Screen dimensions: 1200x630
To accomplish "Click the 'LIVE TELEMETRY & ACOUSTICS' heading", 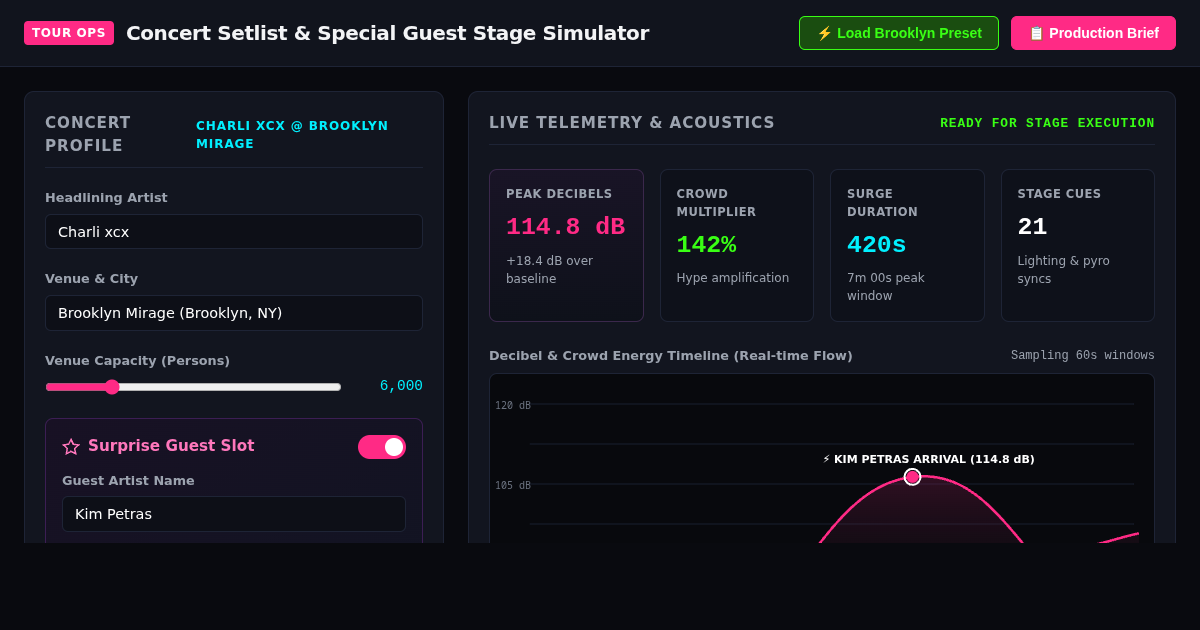I will click(632, 123).
